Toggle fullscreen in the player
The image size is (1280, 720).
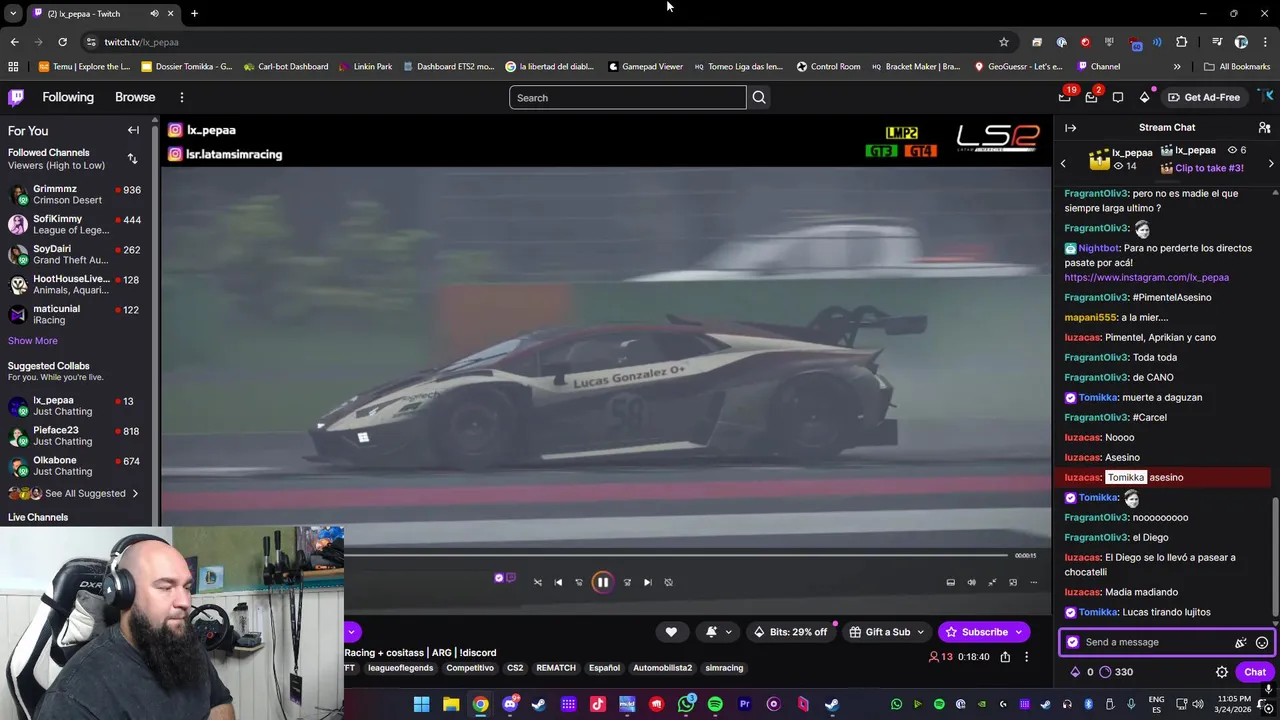tap(992, 582)
